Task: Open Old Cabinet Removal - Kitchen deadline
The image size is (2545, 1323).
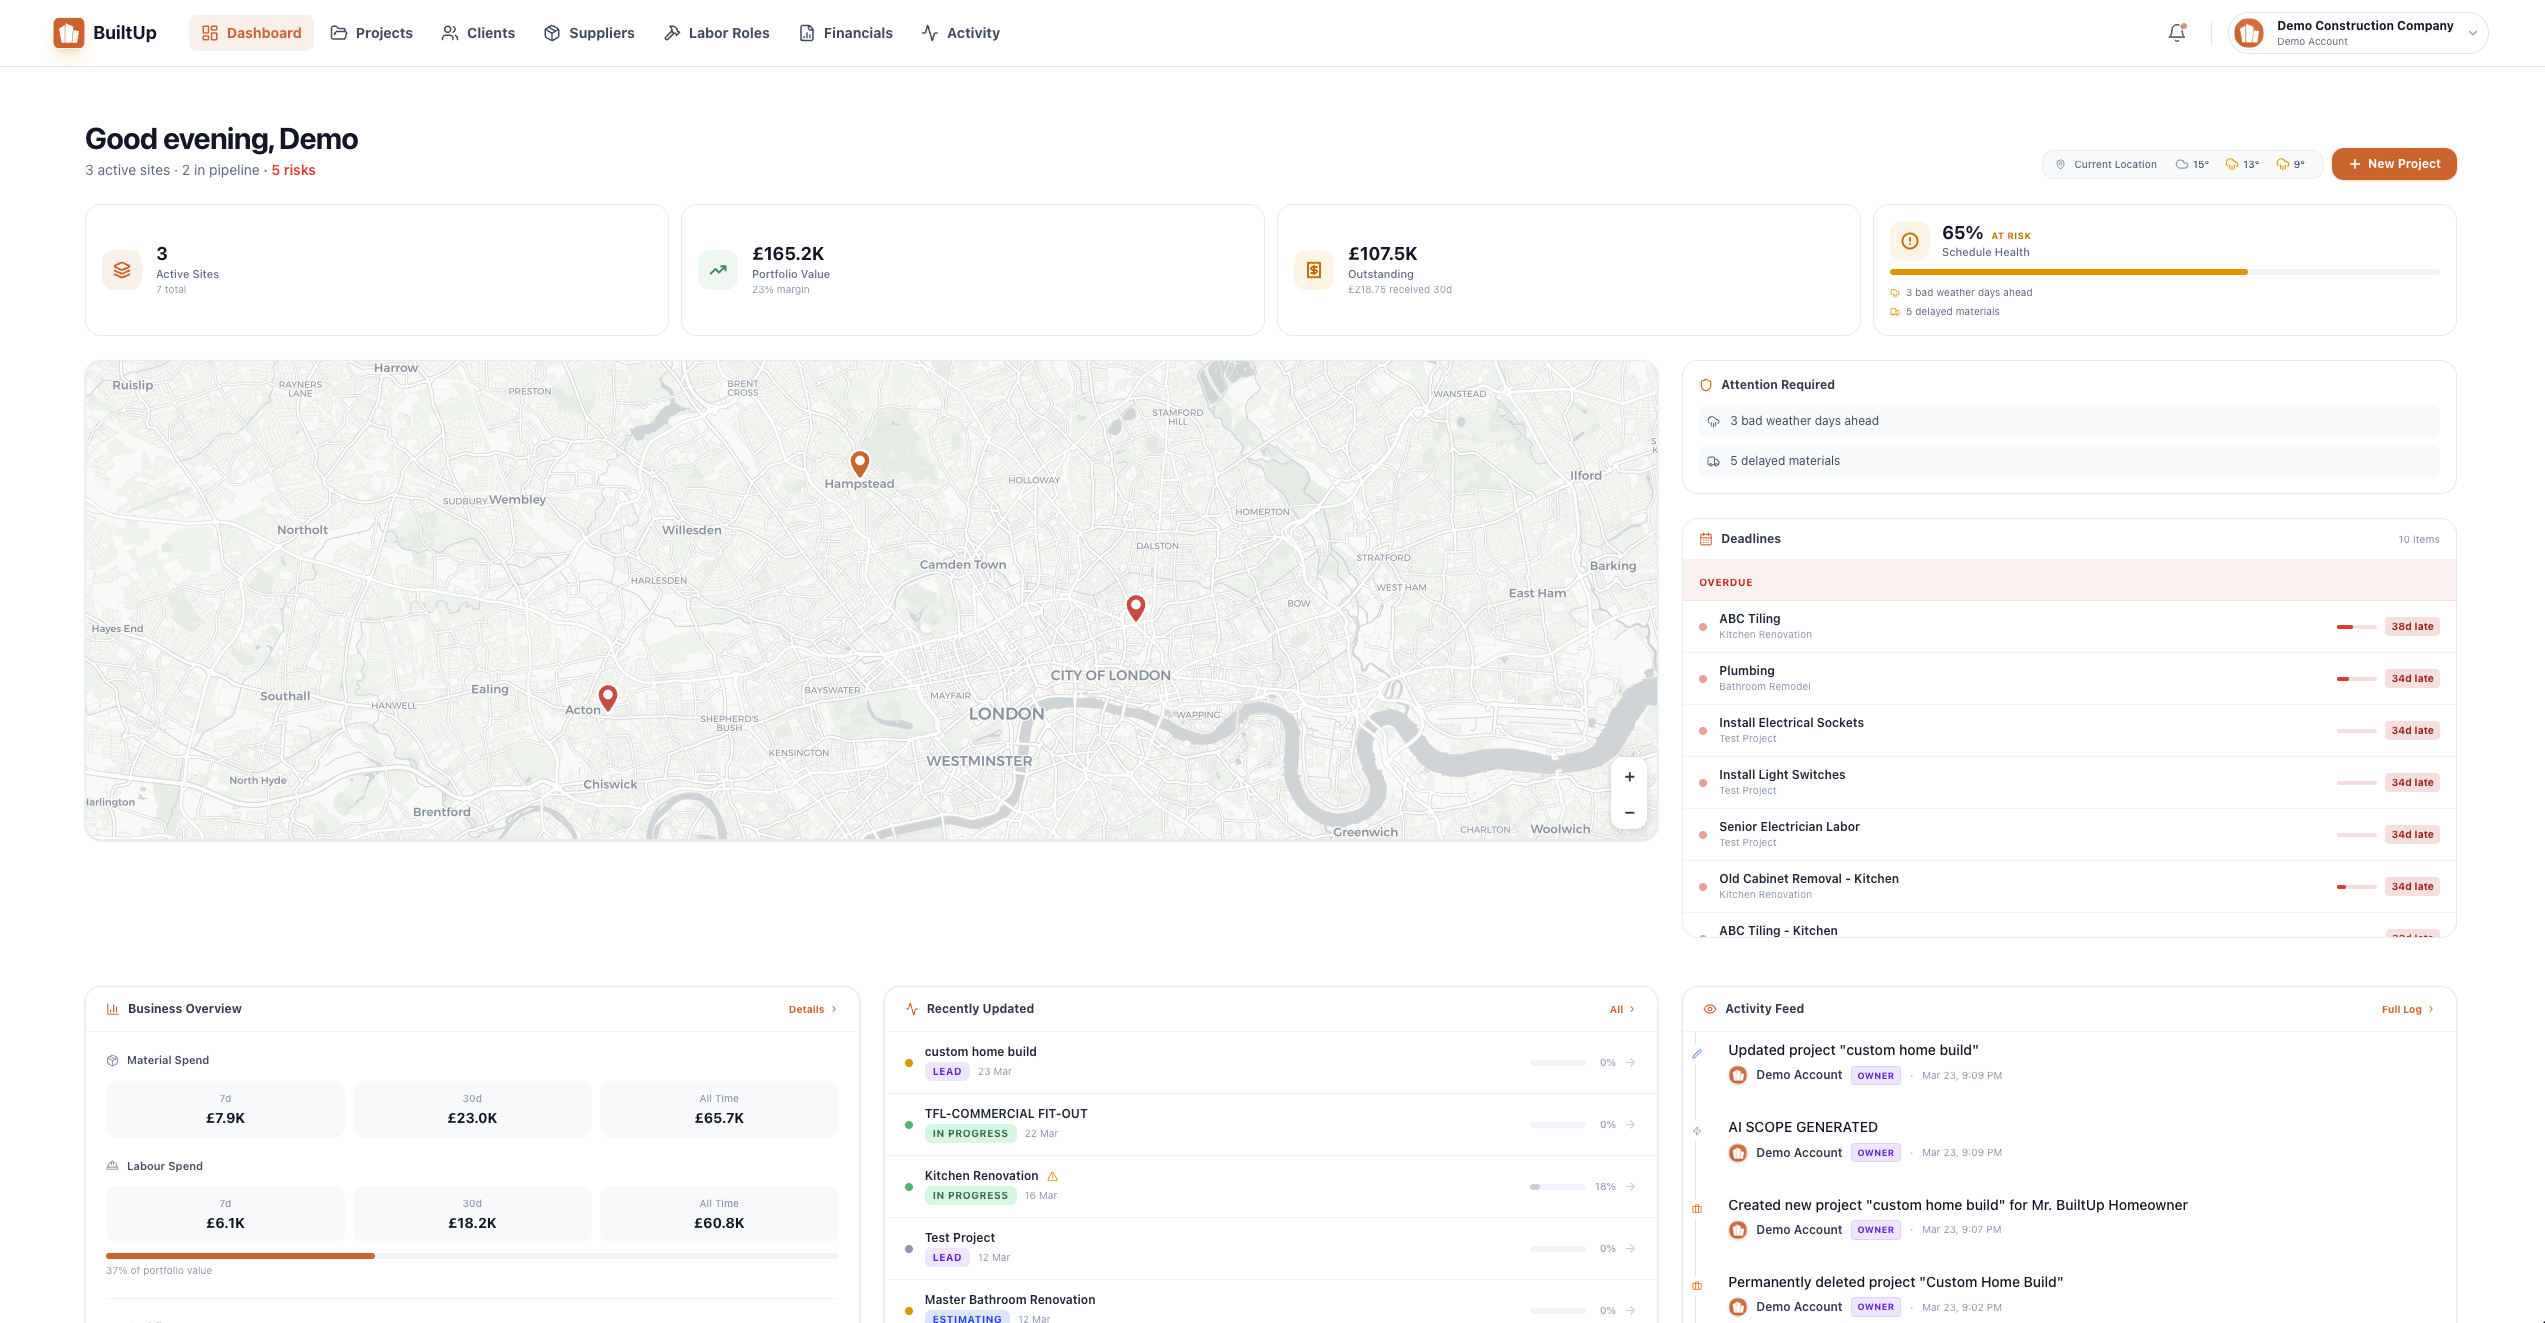Action: (2069, 887)
